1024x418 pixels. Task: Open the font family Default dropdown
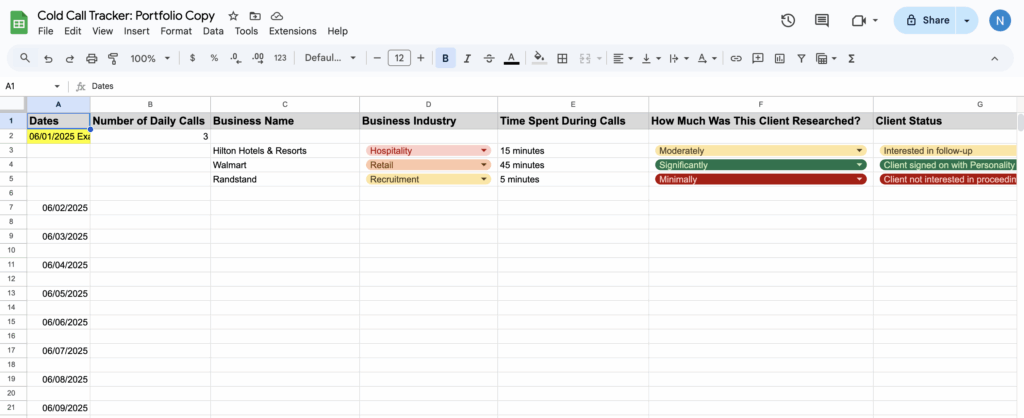click(330, 58)
